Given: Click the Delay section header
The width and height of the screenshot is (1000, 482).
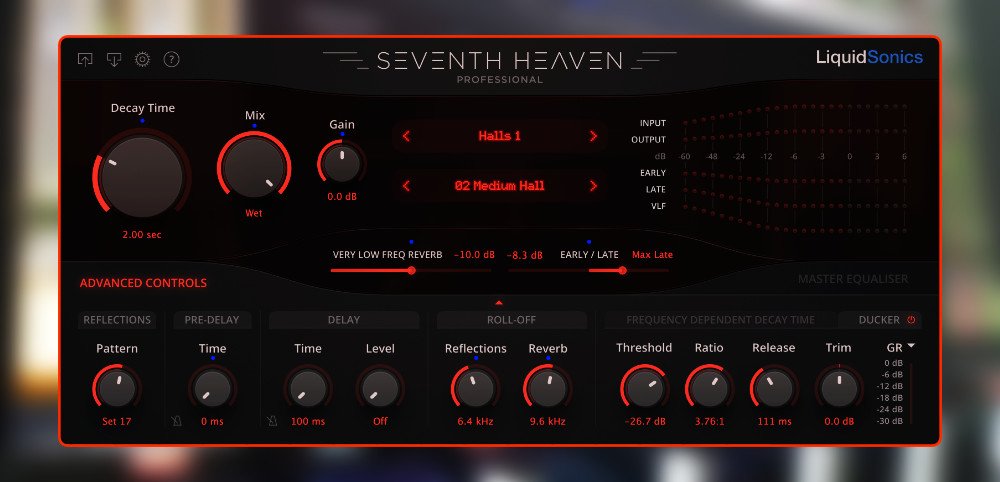Looking at the screenshot, I should (344, 320).
